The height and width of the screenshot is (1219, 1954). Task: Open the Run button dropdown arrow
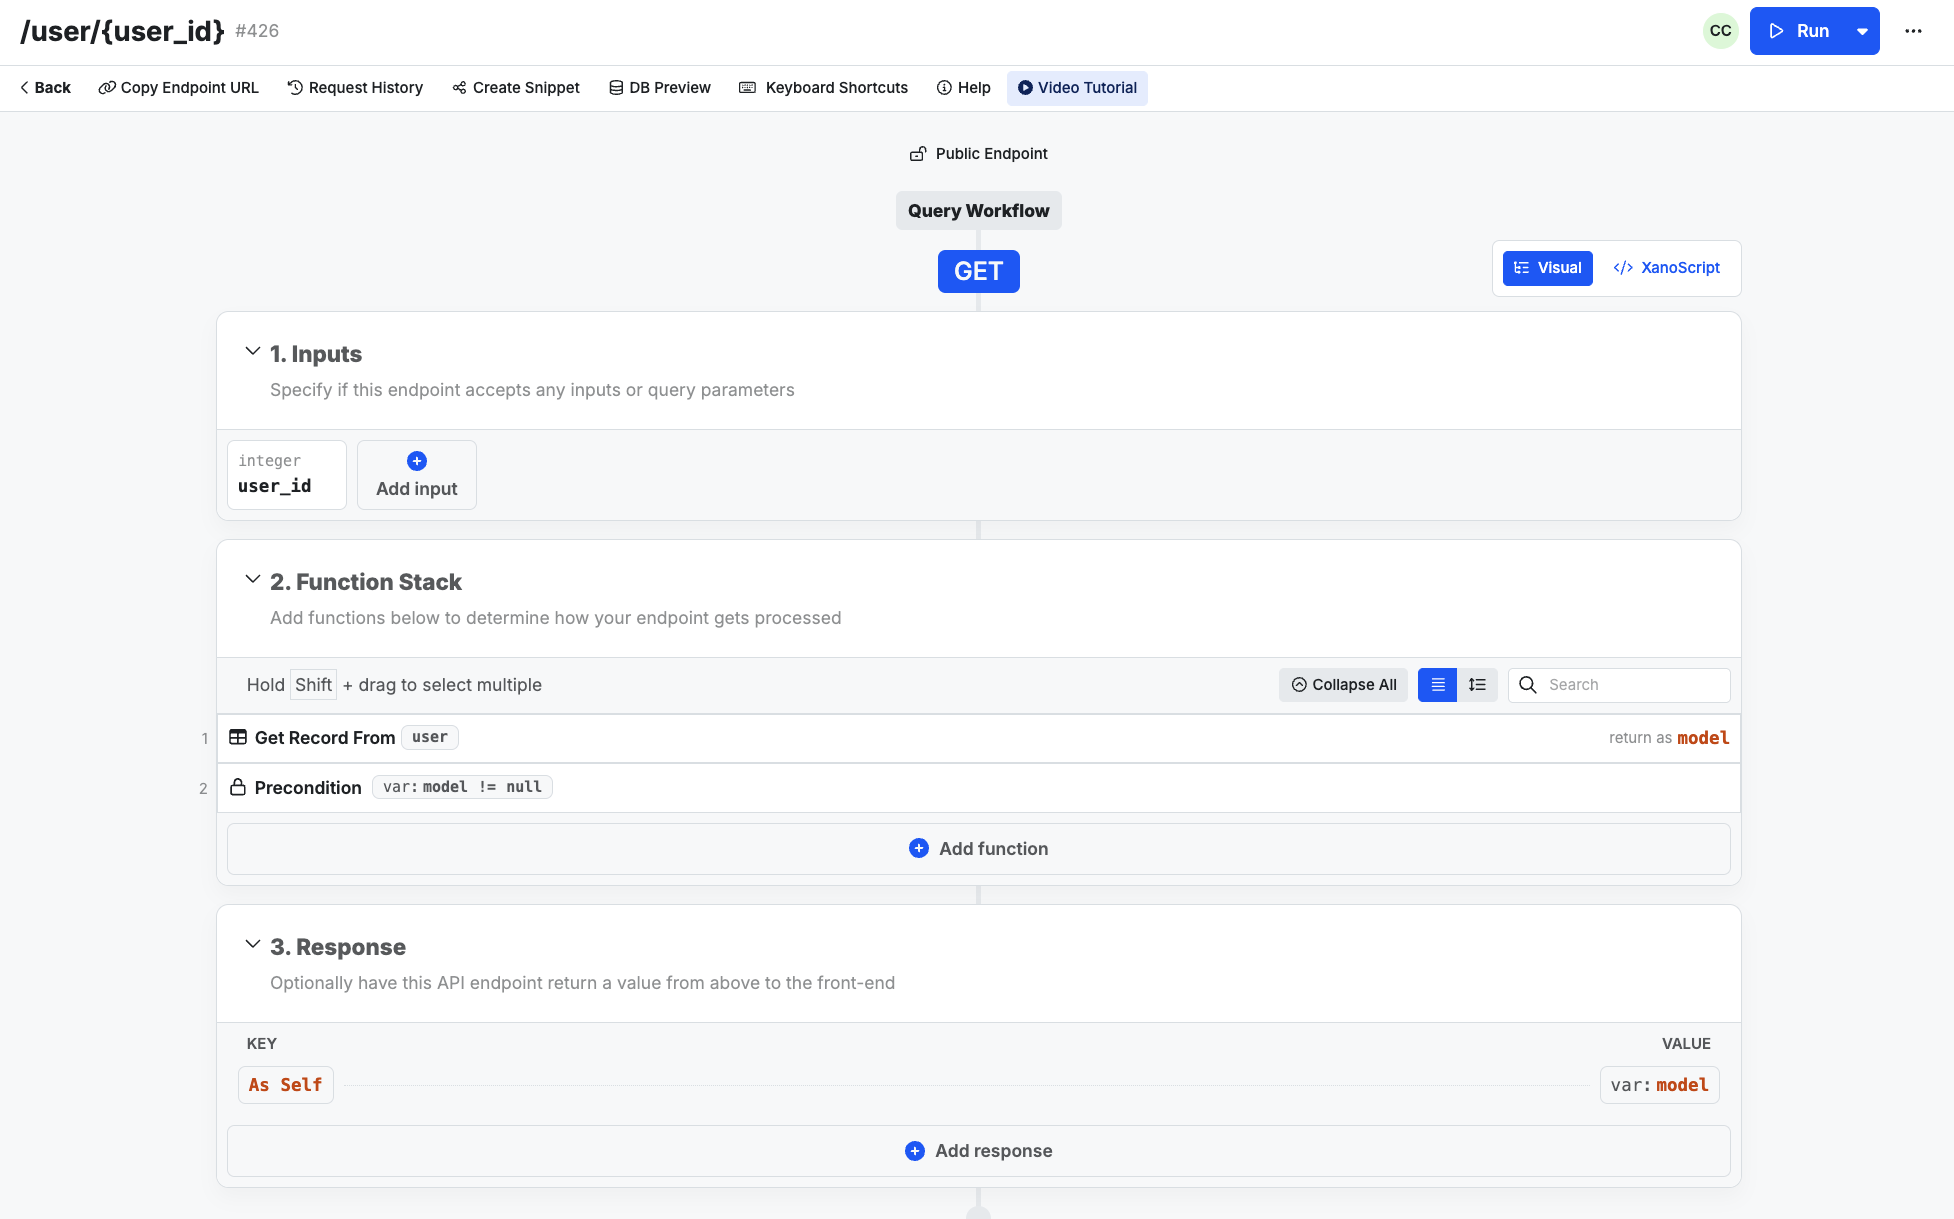(x=1862, y=31)
